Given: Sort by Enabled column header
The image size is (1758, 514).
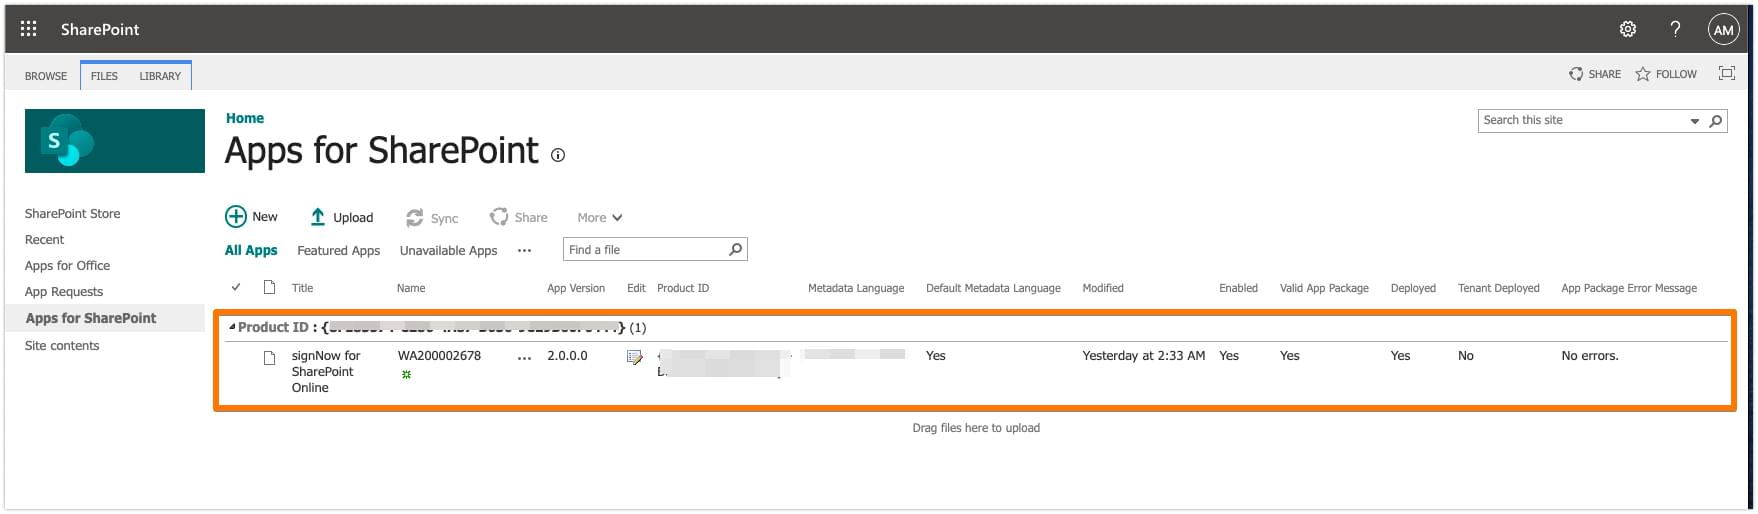Looking at the screenshot, I should coord(1238,288).
